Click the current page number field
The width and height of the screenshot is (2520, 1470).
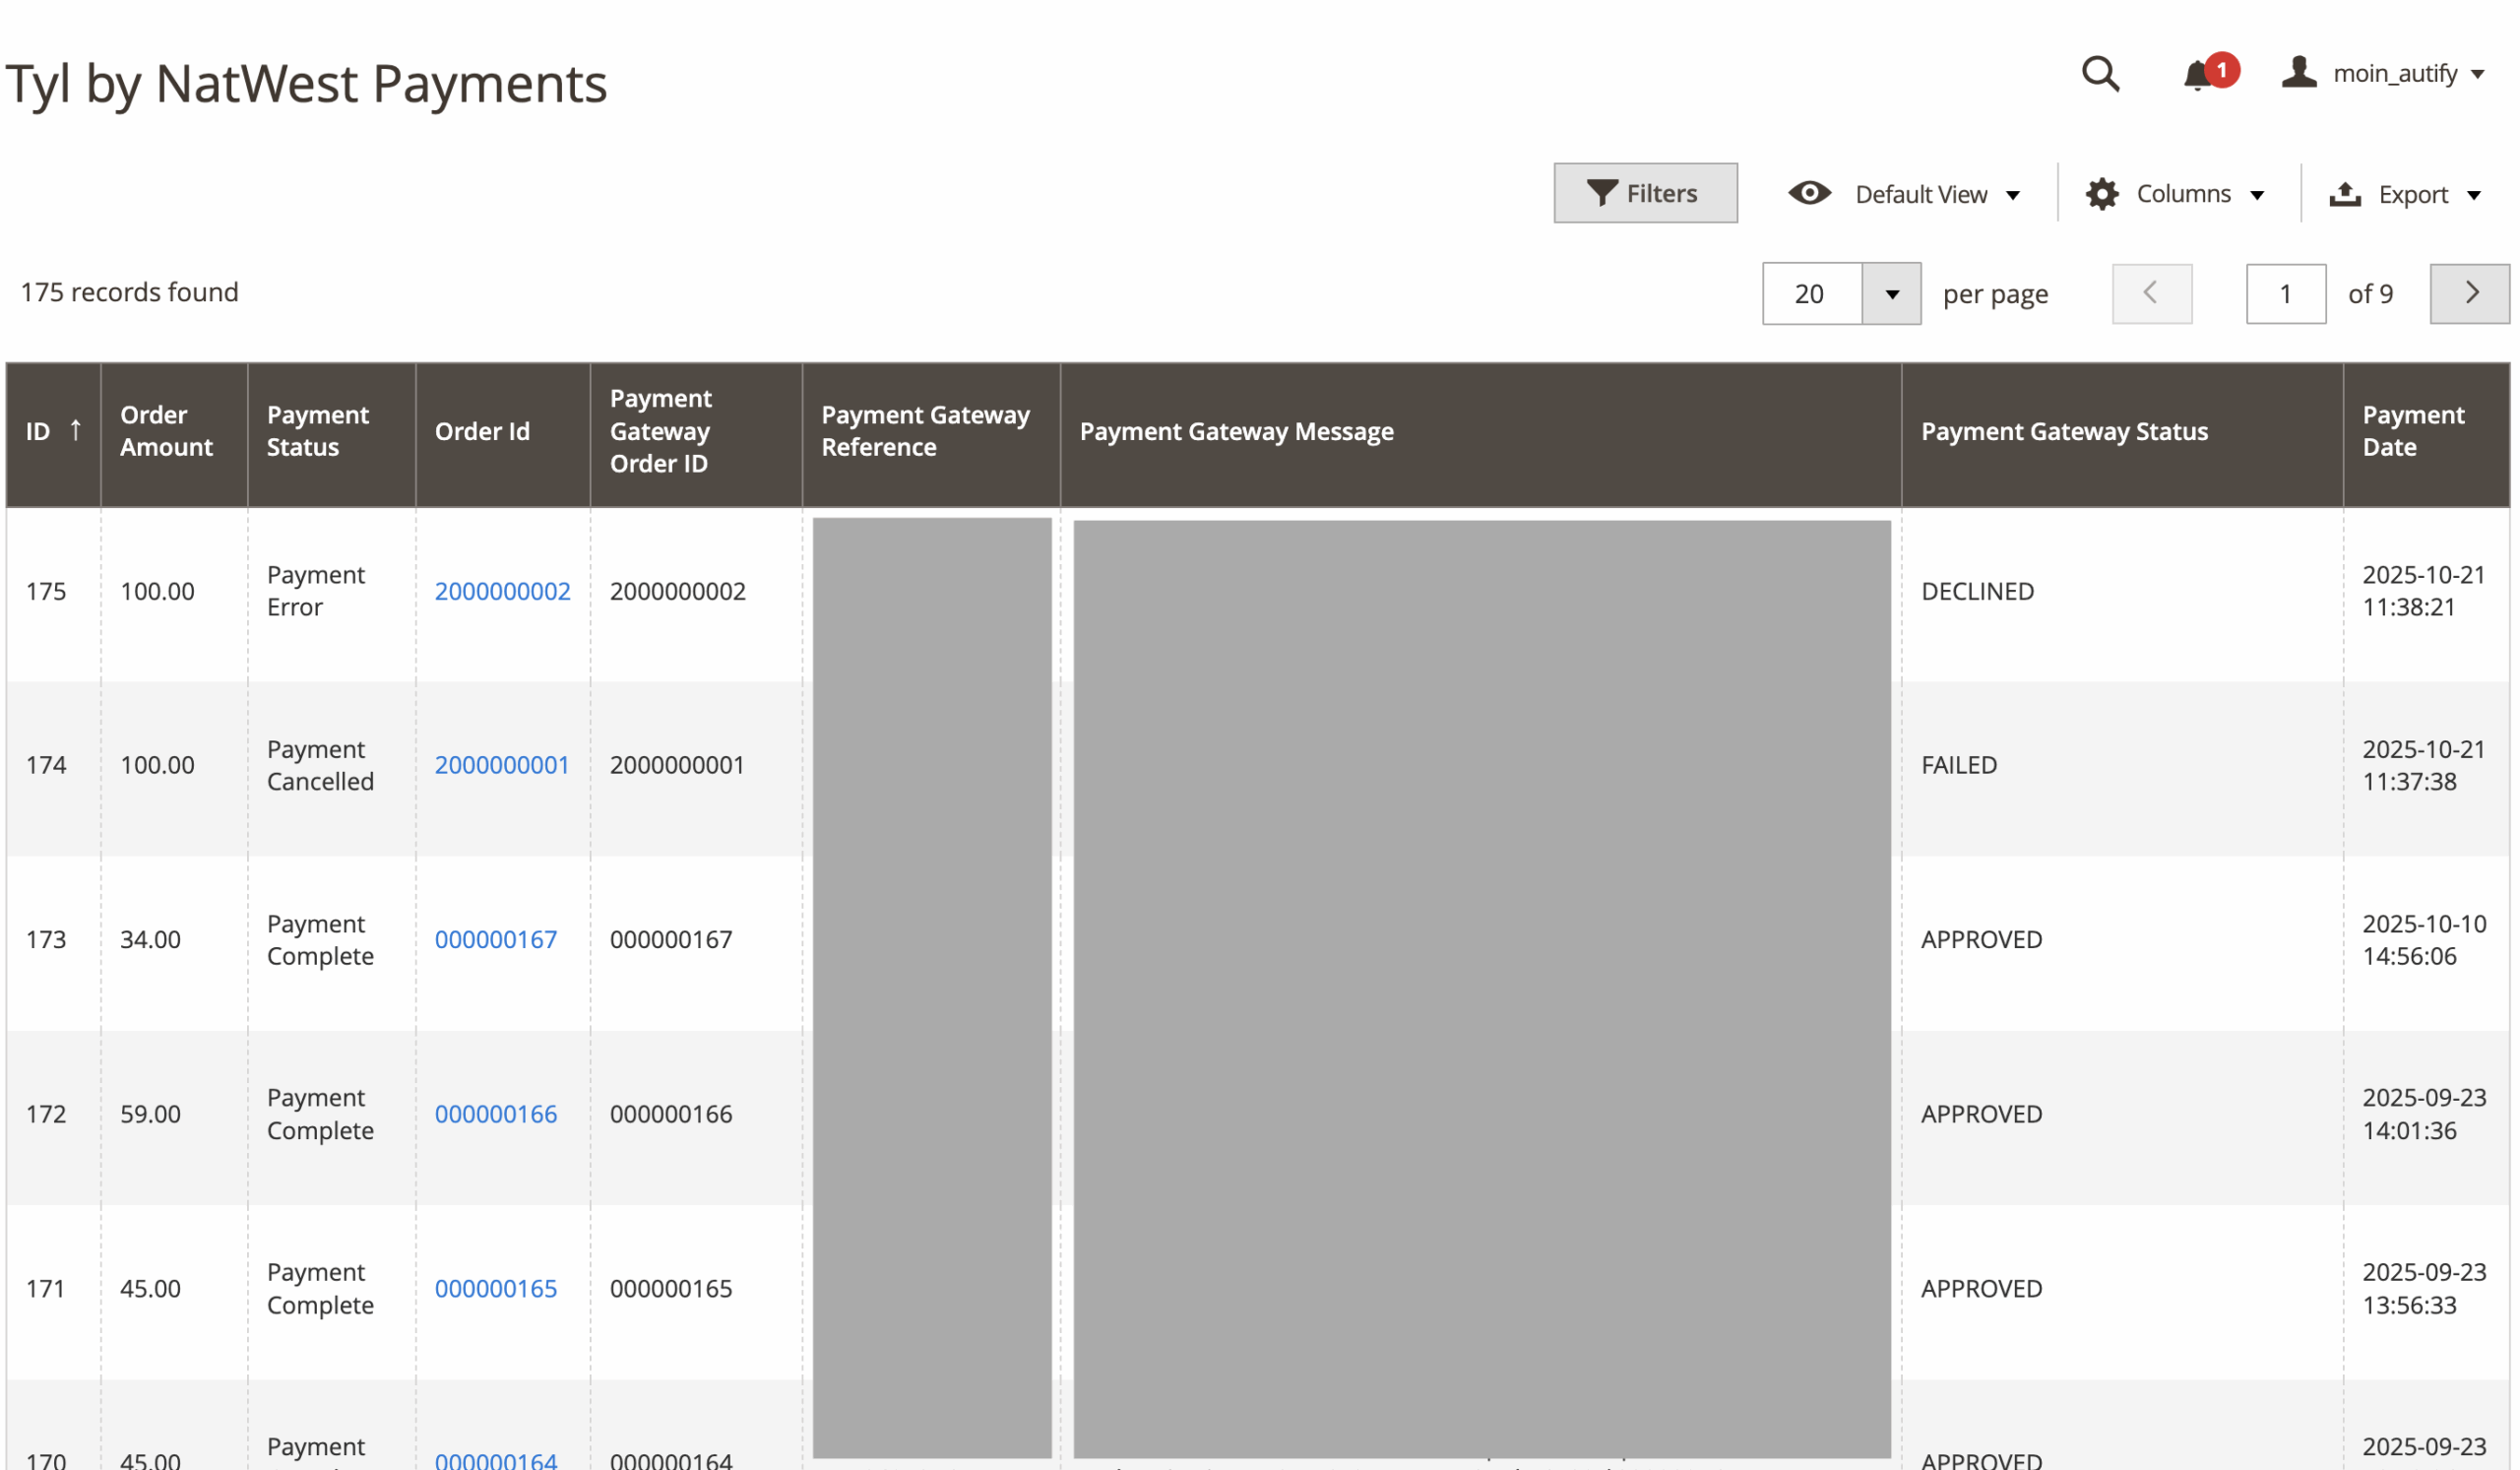tap(2284, 294)
